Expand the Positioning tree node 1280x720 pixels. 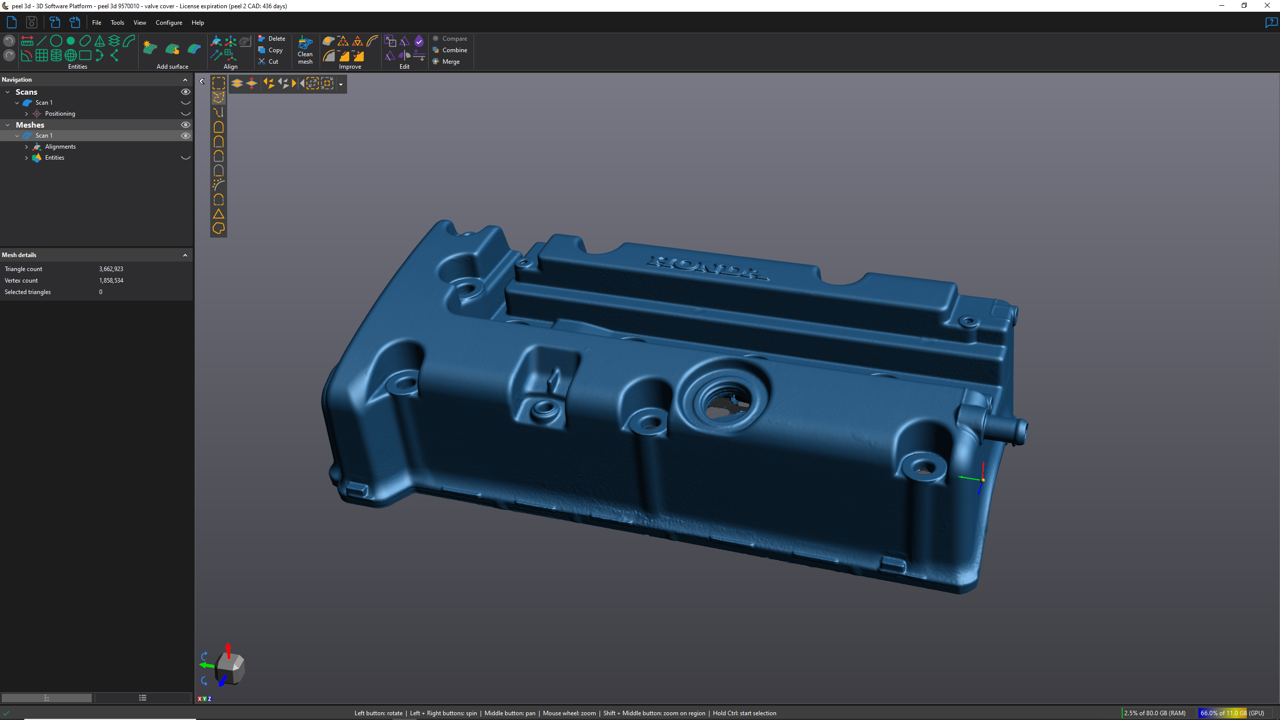point(27,114)
